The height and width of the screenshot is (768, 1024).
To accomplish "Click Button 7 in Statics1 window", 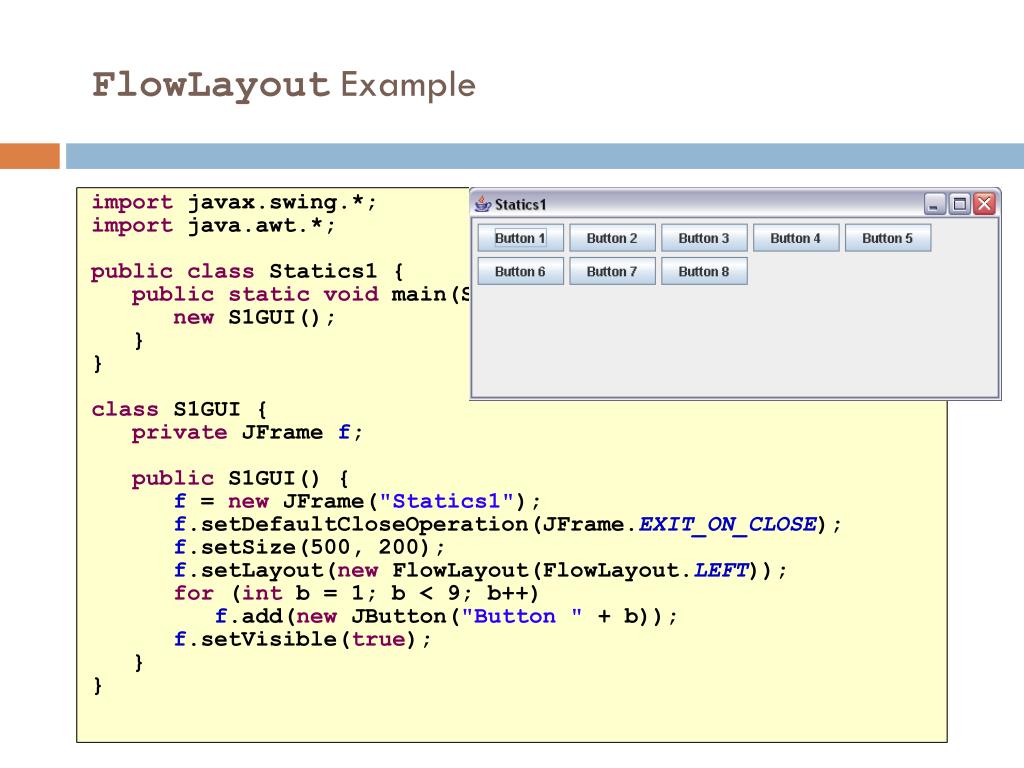I will coord(612,272).
